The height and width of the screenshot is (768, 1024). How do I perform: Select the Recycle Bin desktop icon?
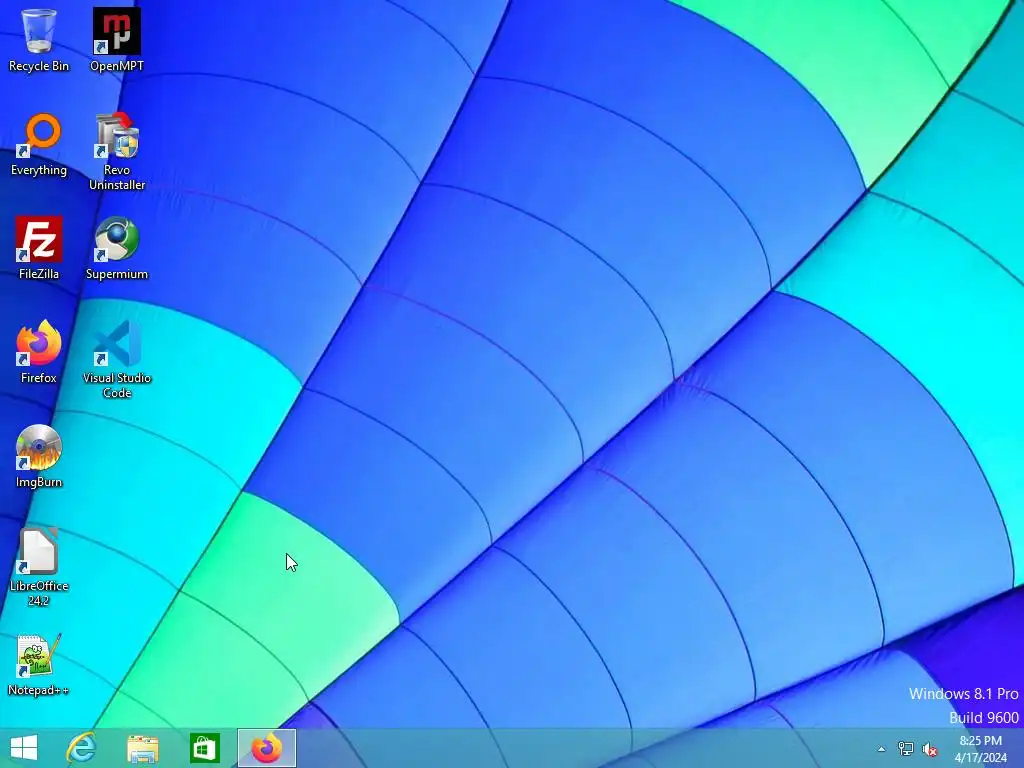click(x=39, y=40)
